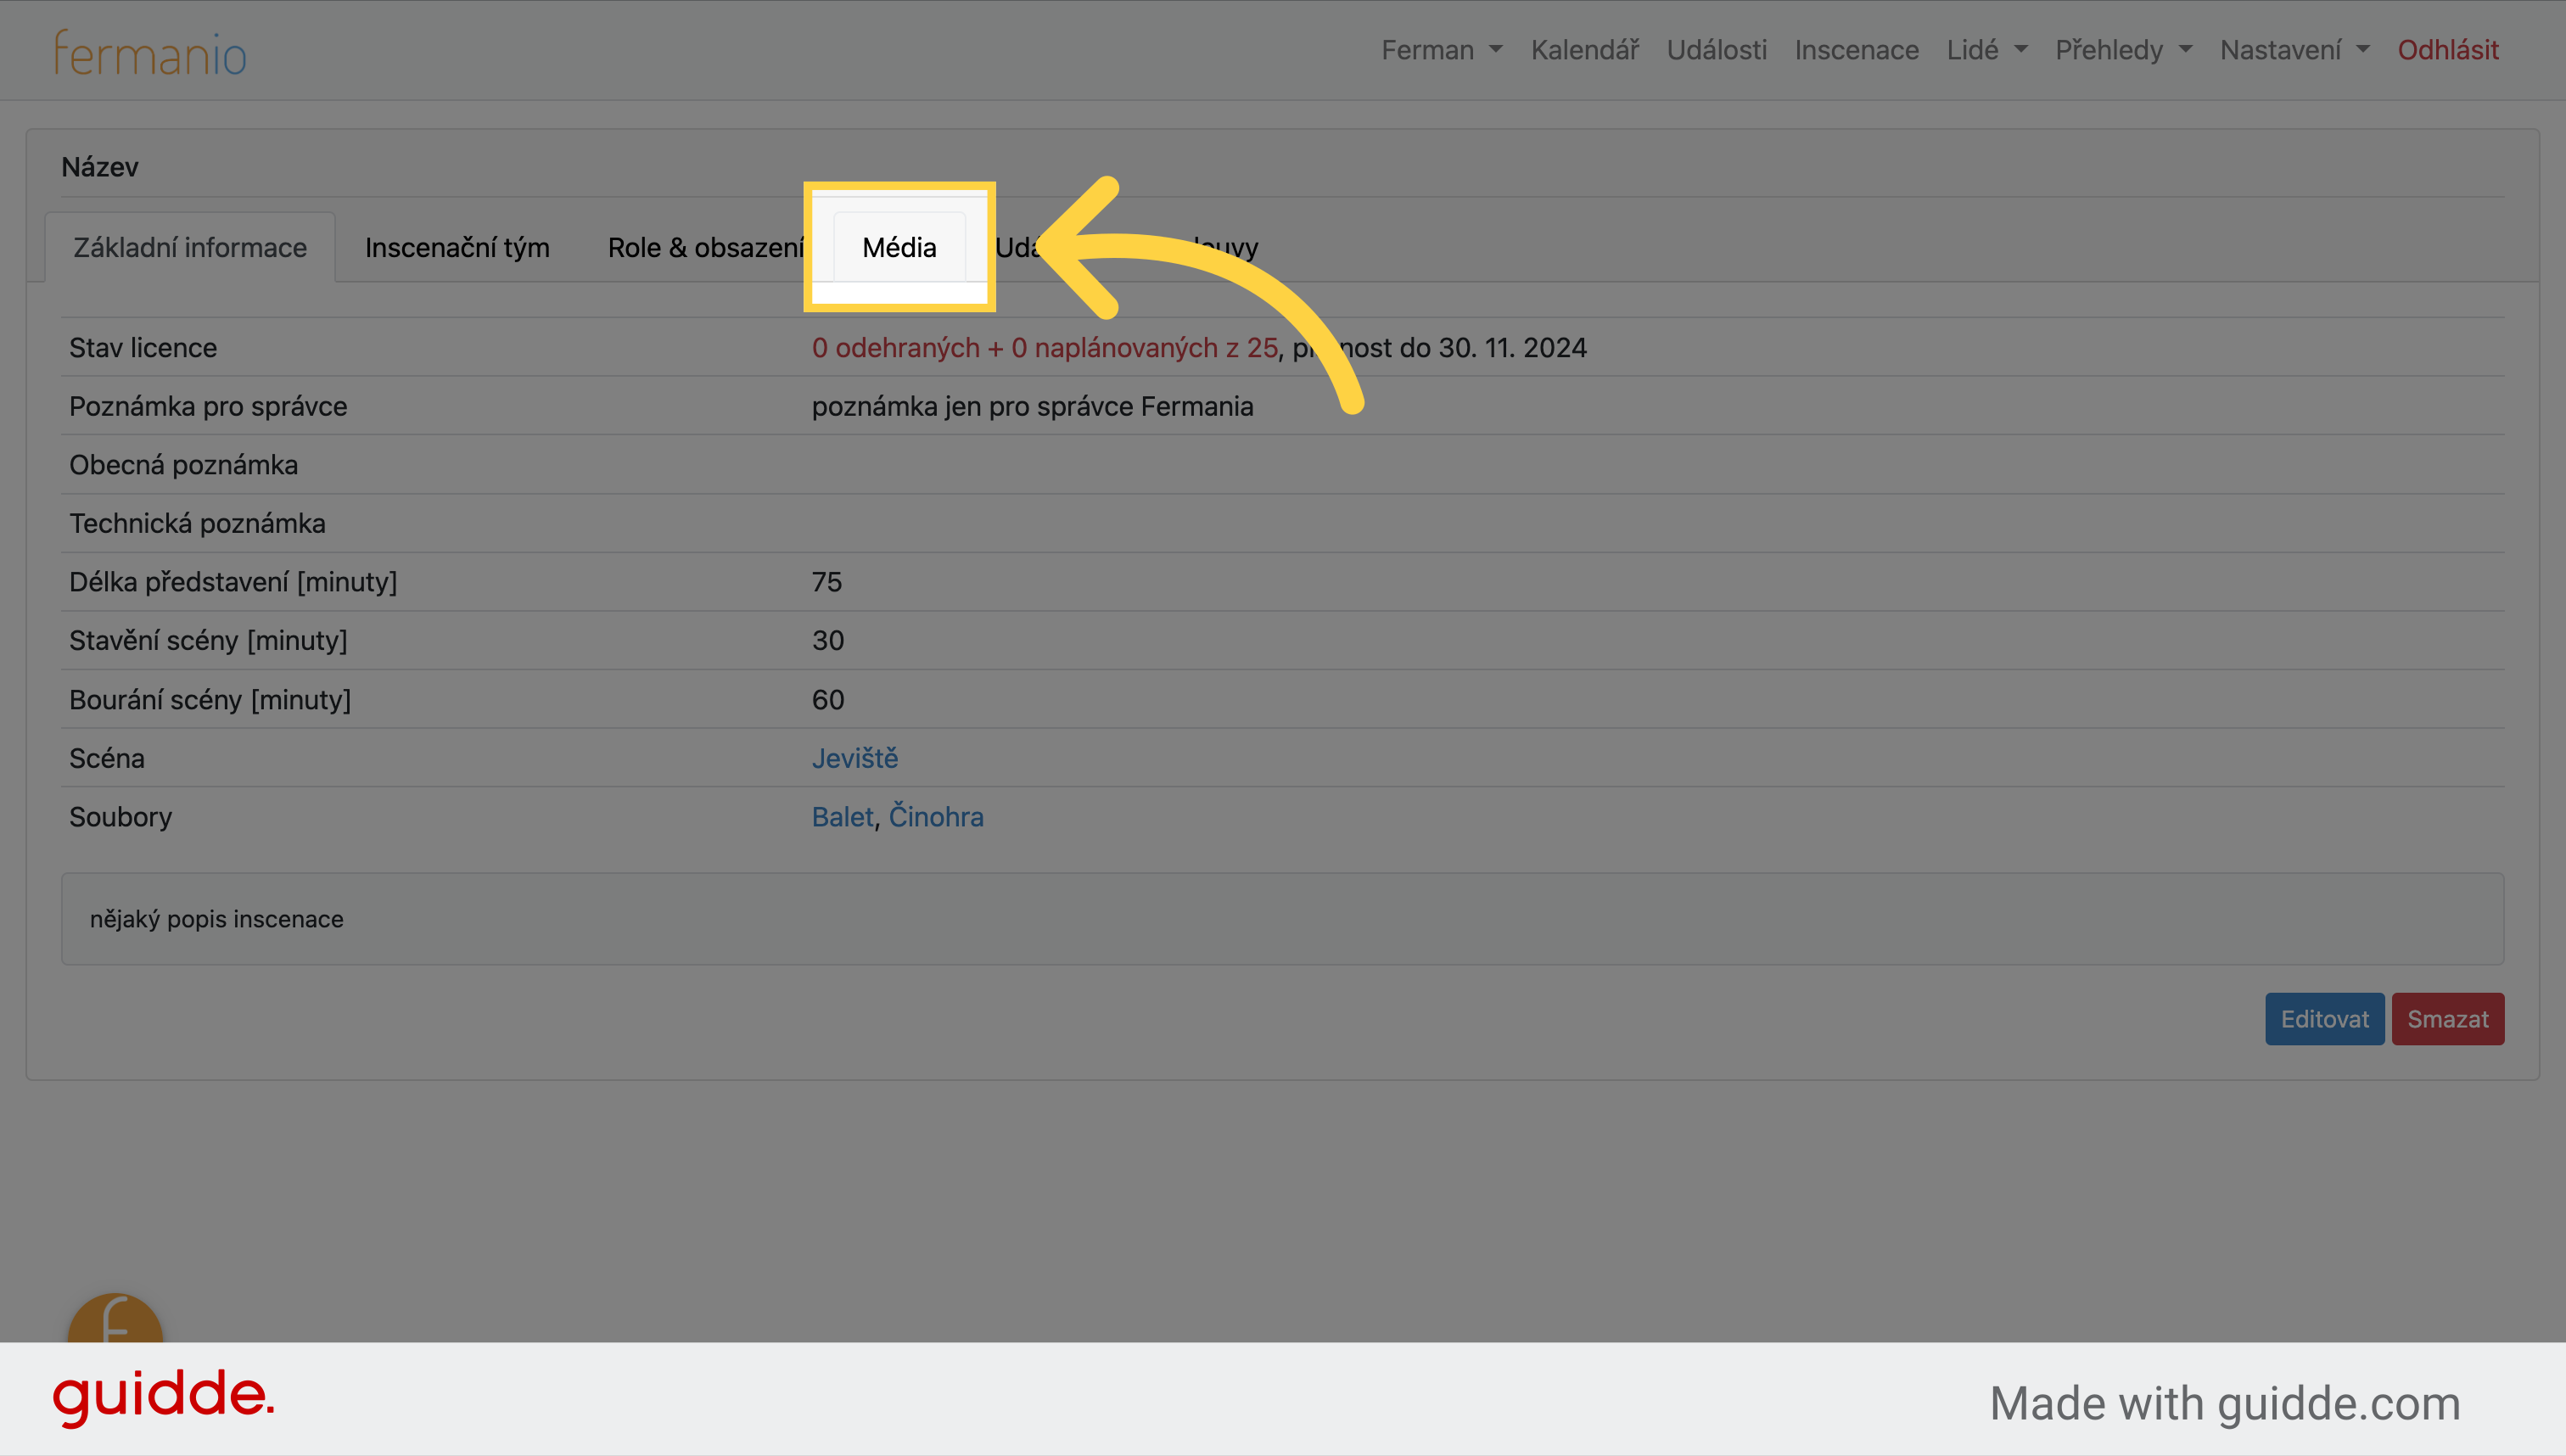Expand the Nastavení dropdown menu

[2294, 50]
